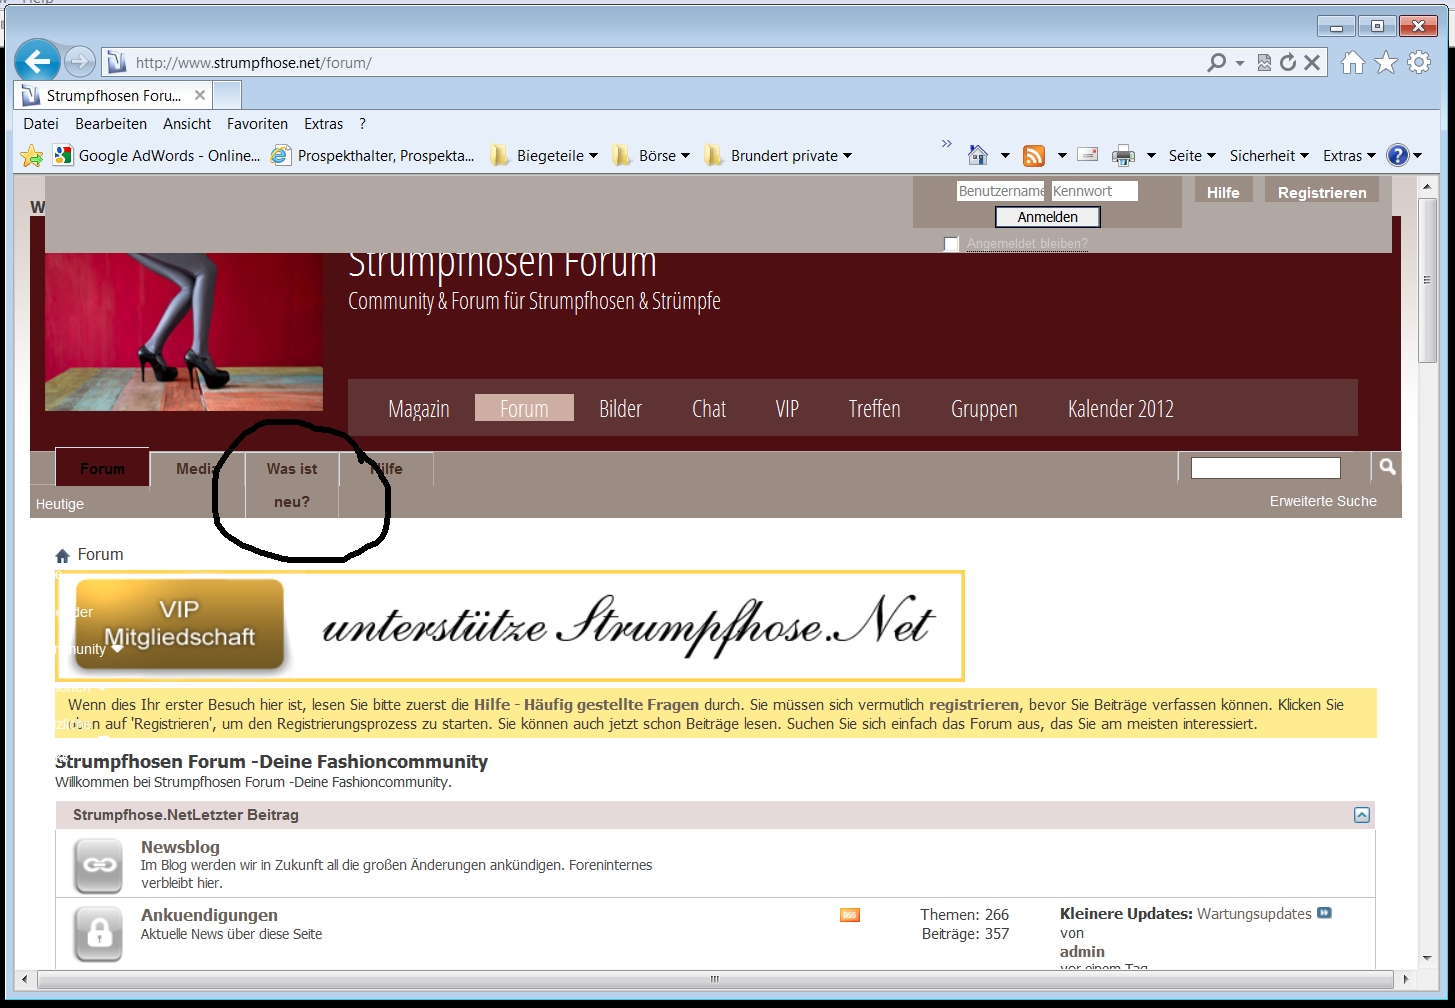Click the RSS feeds toolbar icon
The width and height of the screenshot is (1455, 1008).
pos(1034,156)
